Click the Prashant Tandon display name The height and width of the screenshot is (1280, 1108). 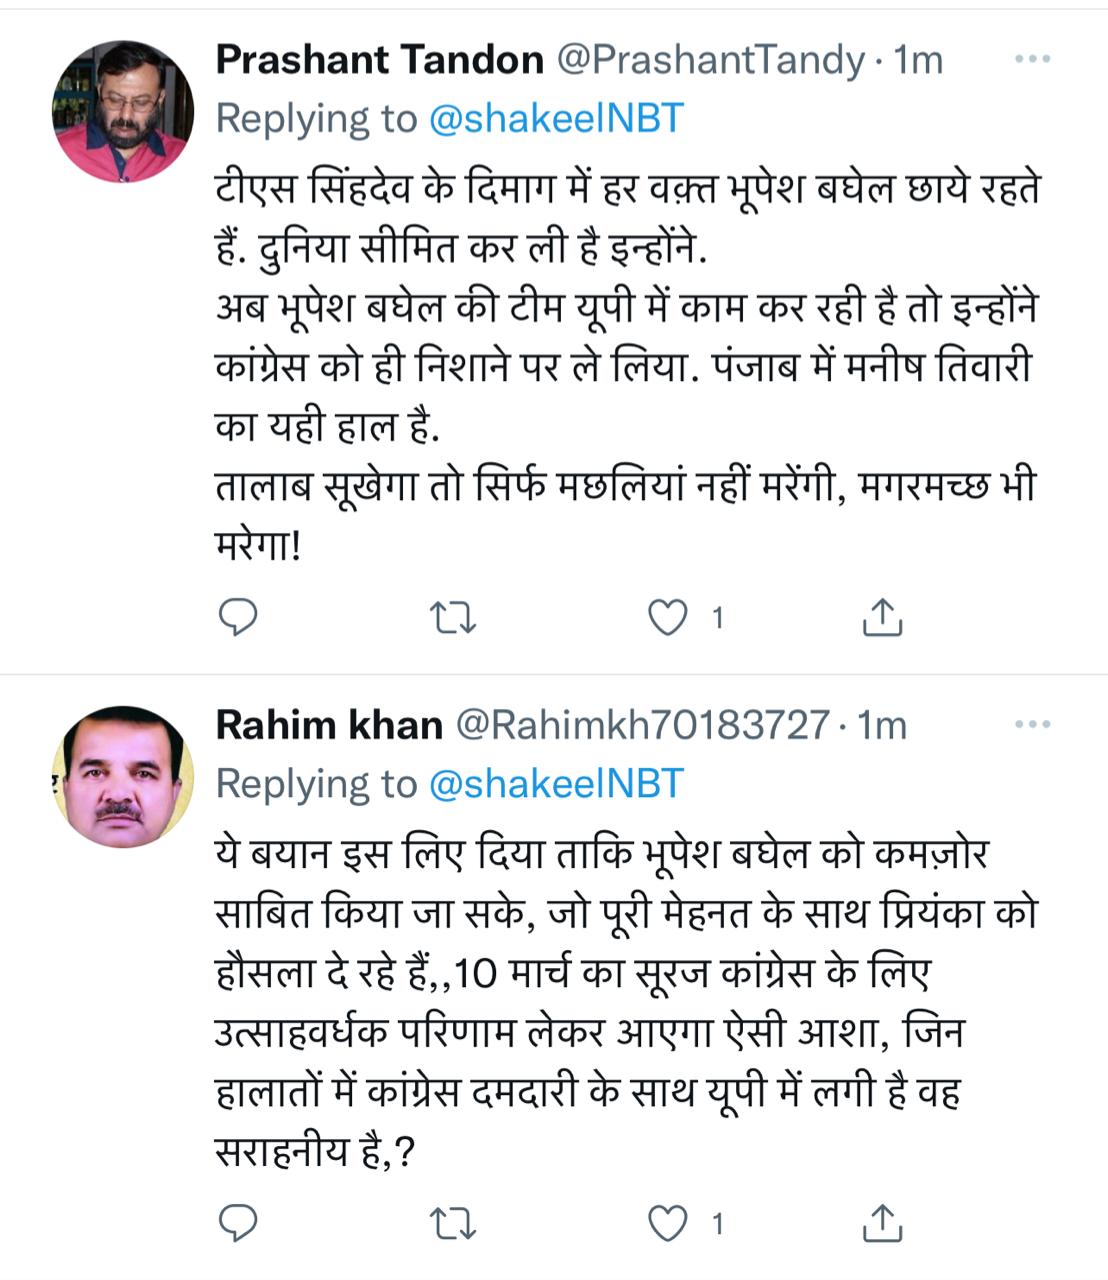click(x=379, y=60)
